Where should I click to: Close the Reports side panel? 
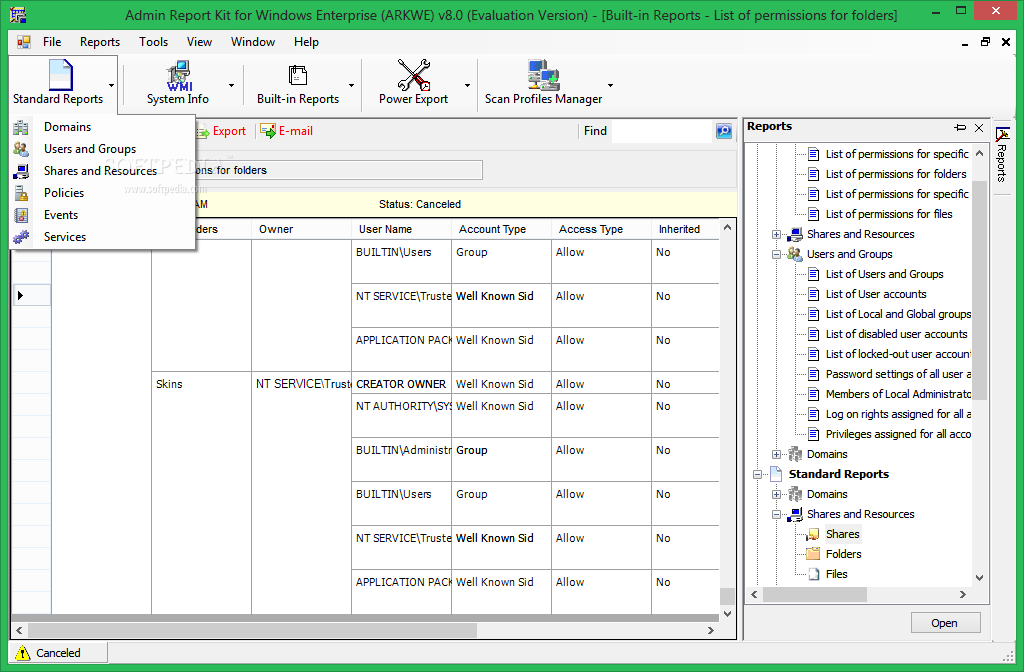point(979,127)
